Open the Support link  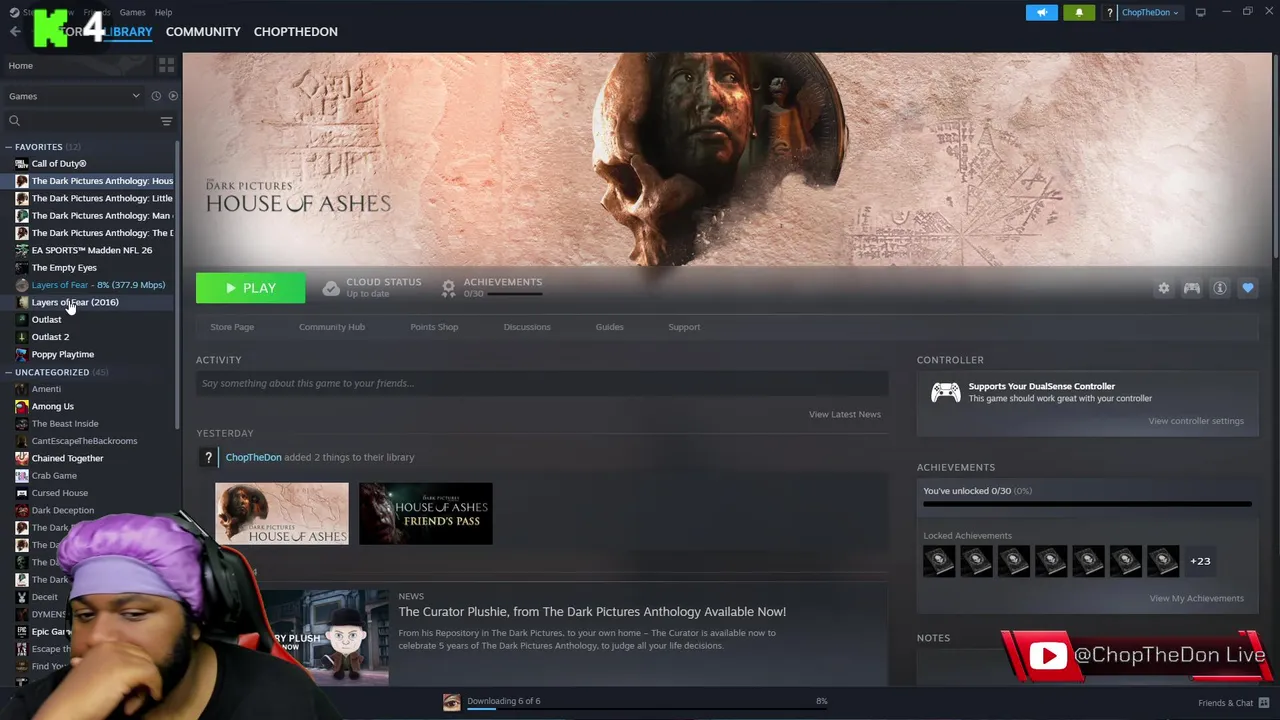click(x=684, y=327)
